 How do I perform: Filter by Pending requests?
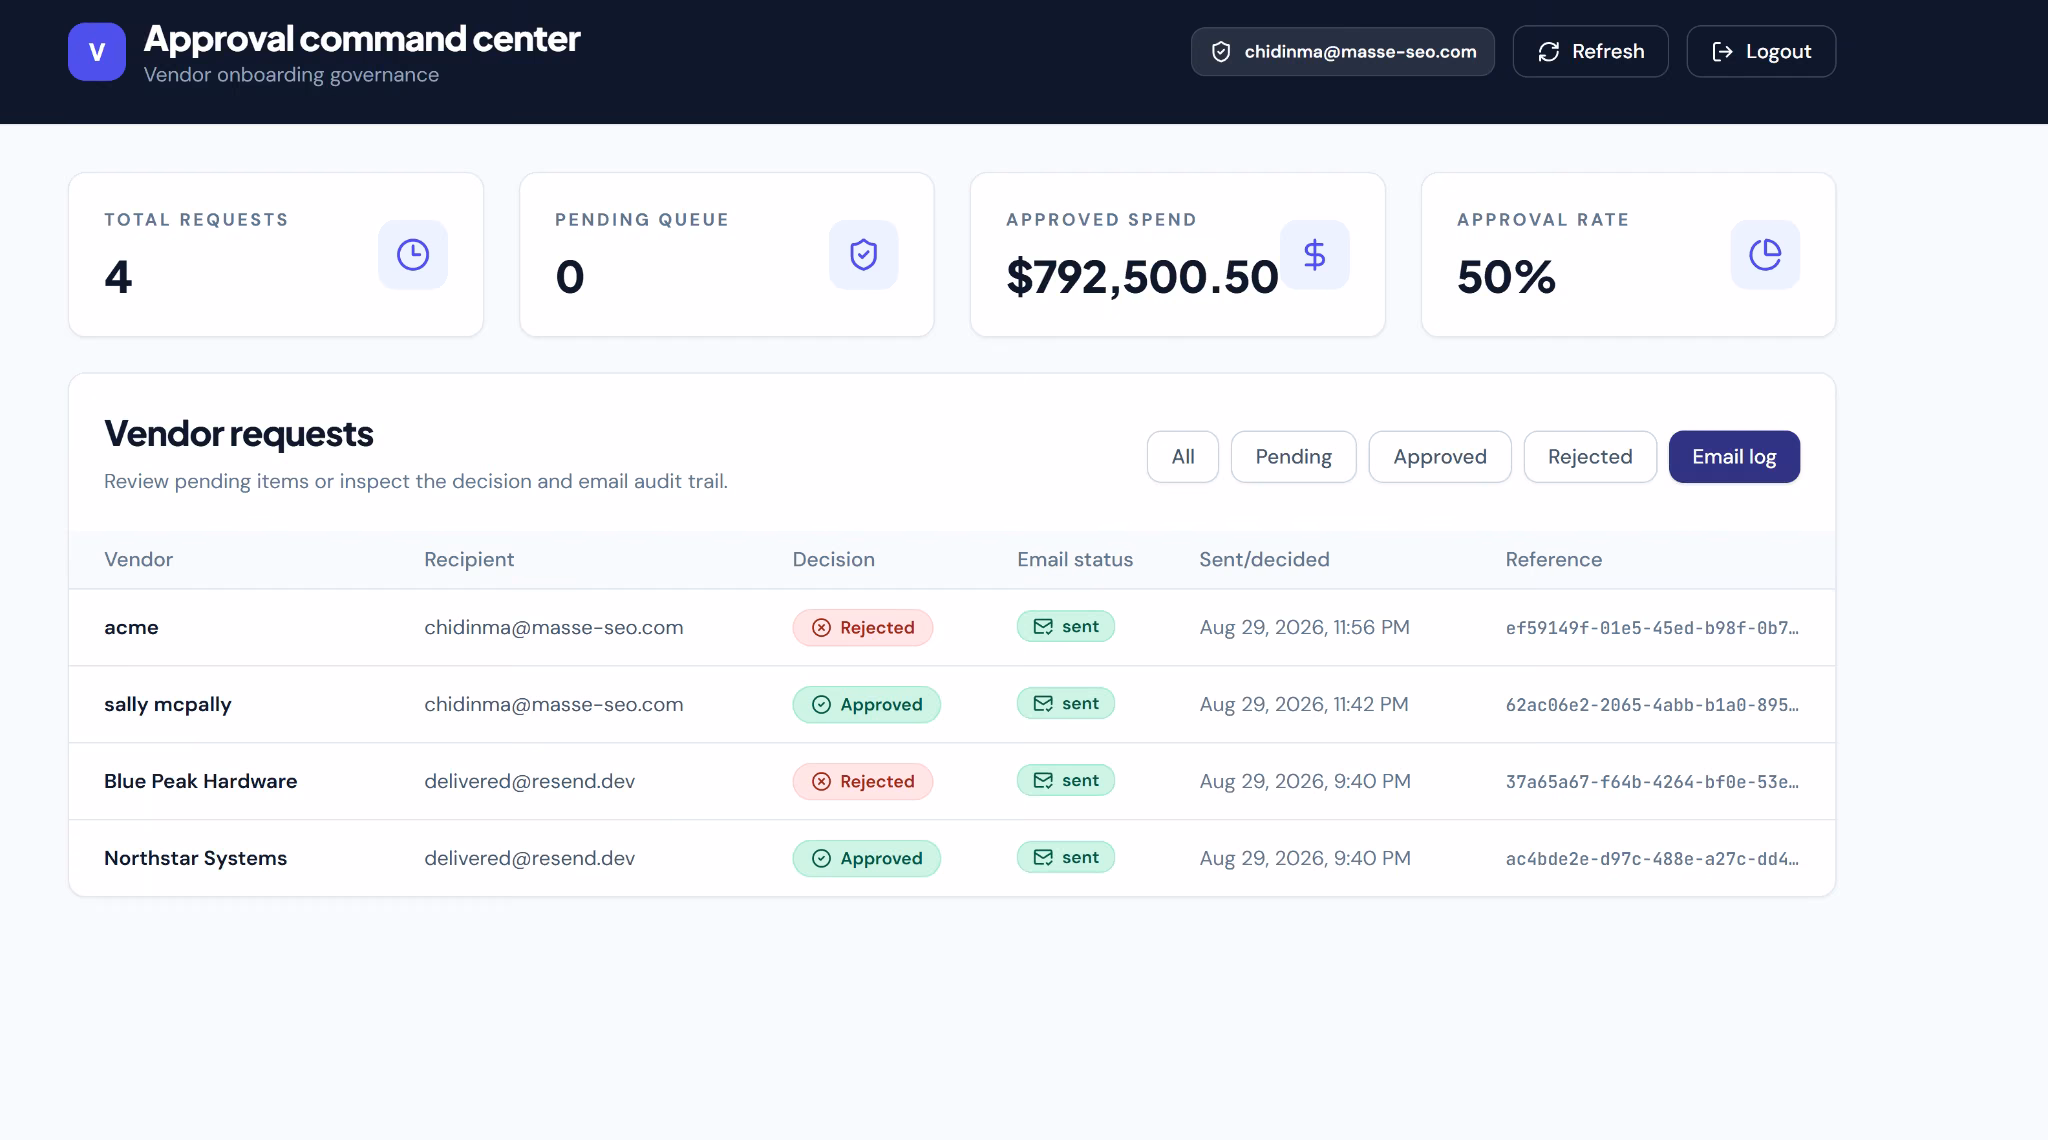[x=1294, y=457]
